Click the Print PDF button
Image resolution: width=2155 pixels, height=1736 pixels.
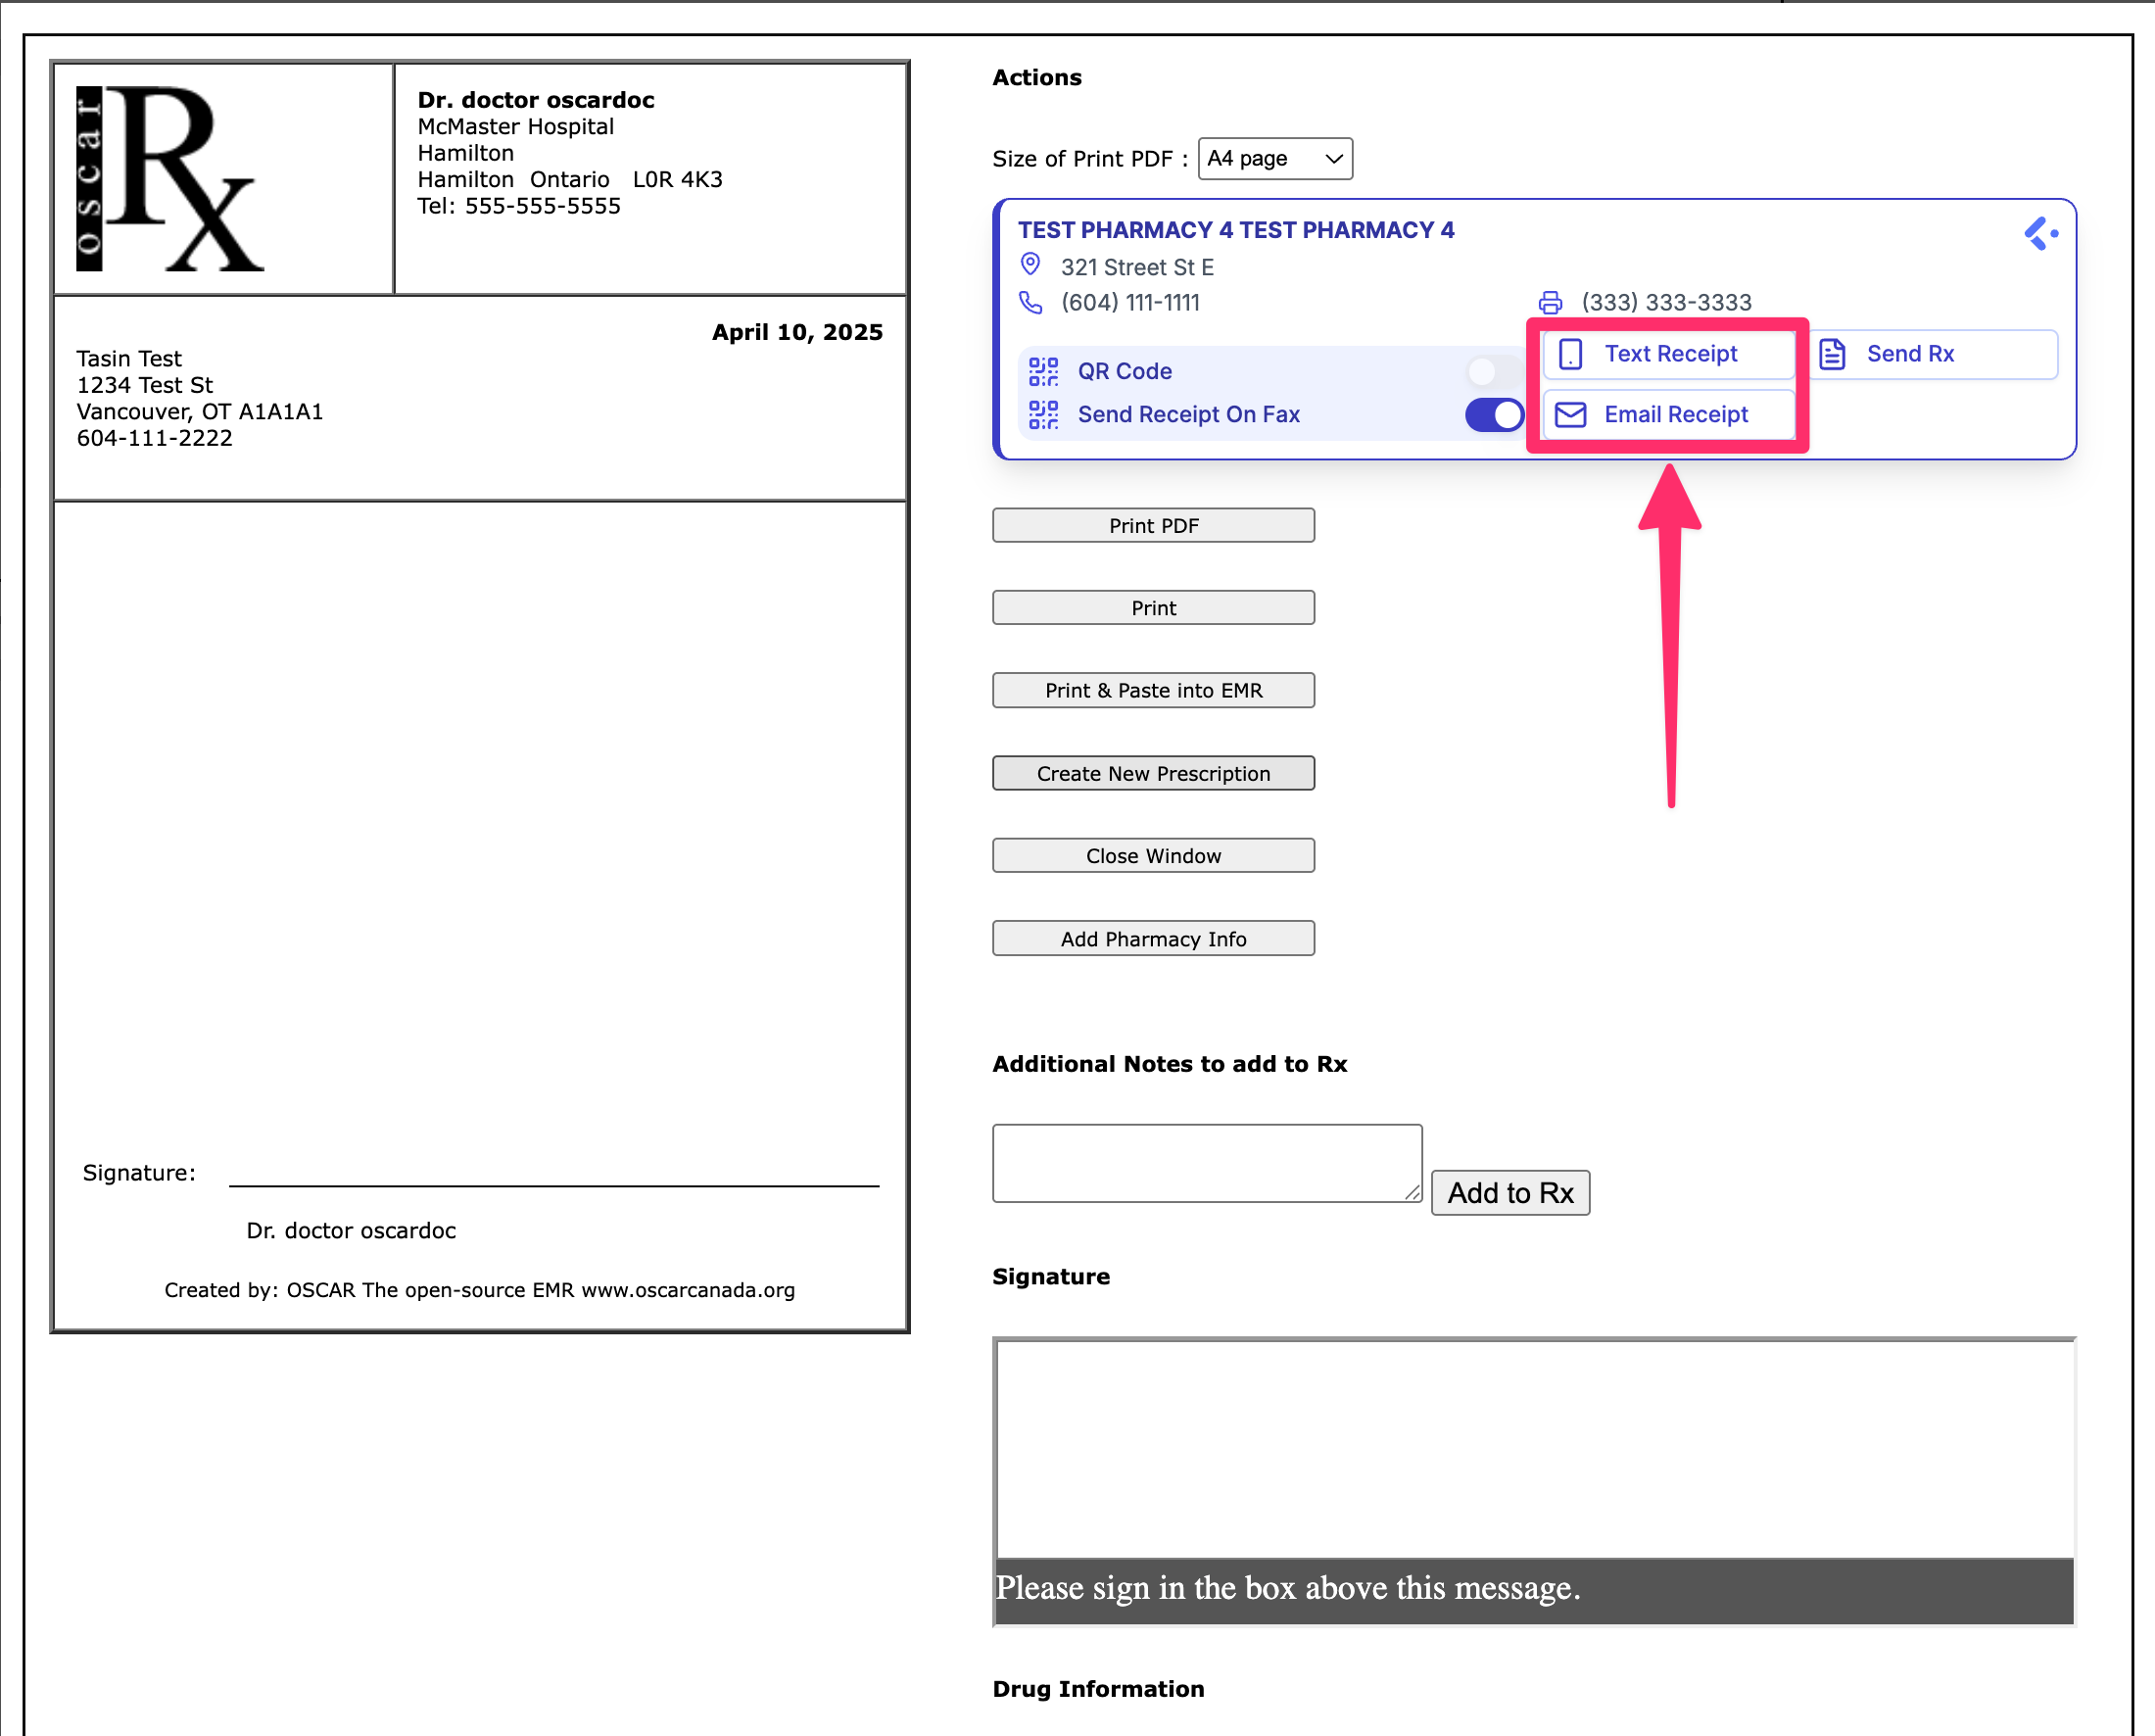[1152, 525]
